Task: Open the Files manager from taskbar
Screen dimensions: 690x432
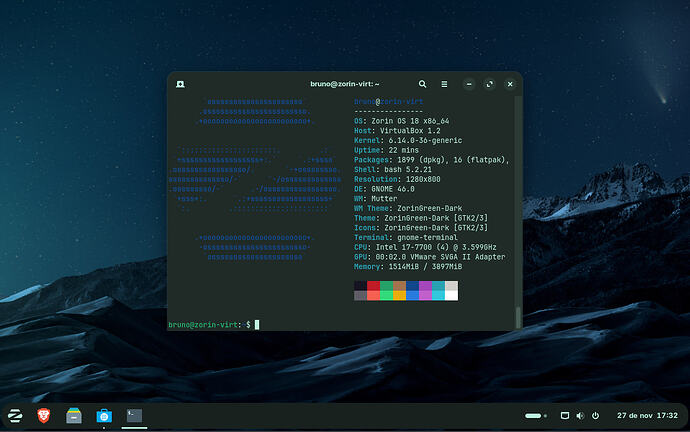Action: [74, 415]
